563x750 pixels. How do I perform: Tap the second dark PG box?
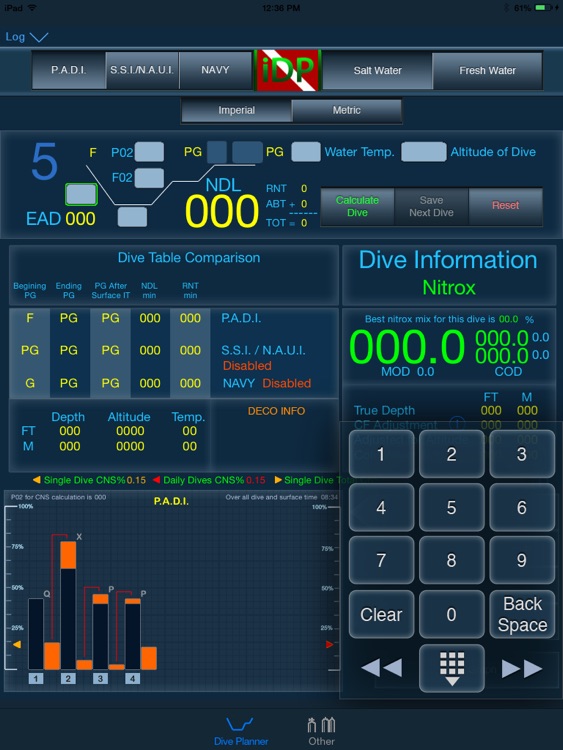point(247,153)
